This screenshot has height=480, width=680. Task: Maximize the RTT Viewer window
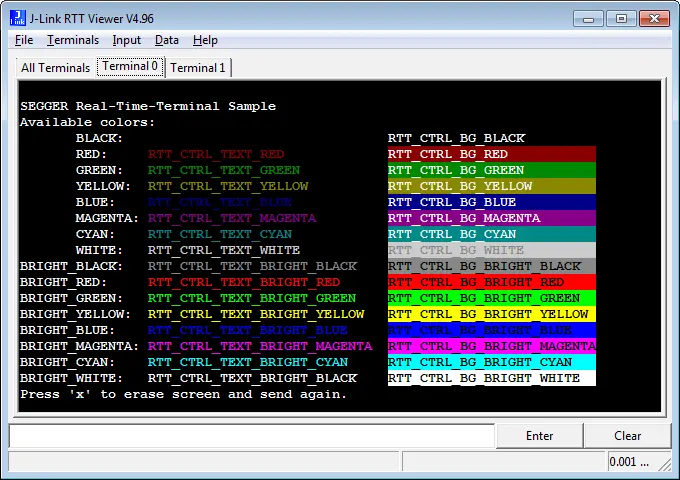(x=620, y=18)
